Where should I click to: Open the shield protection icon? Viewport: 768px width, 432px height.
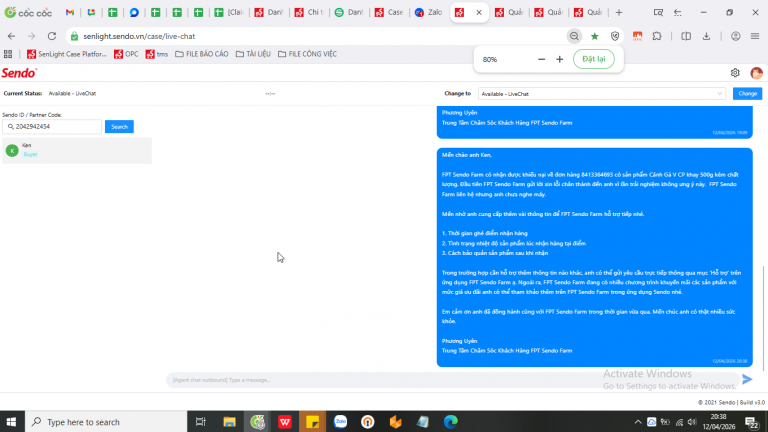(615, 36)
